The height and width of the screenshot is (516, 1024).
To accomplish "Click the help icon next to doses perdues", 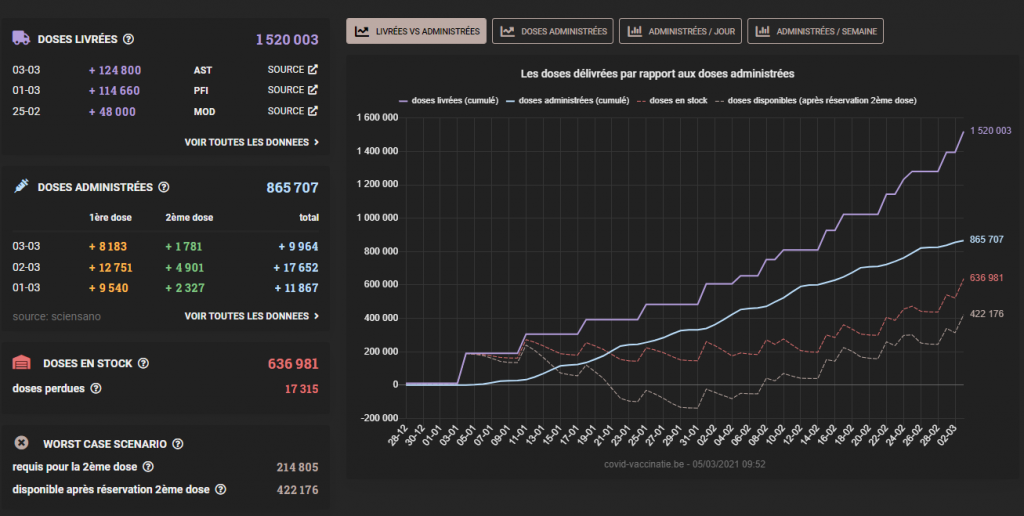I will click(x=96, y=388).
